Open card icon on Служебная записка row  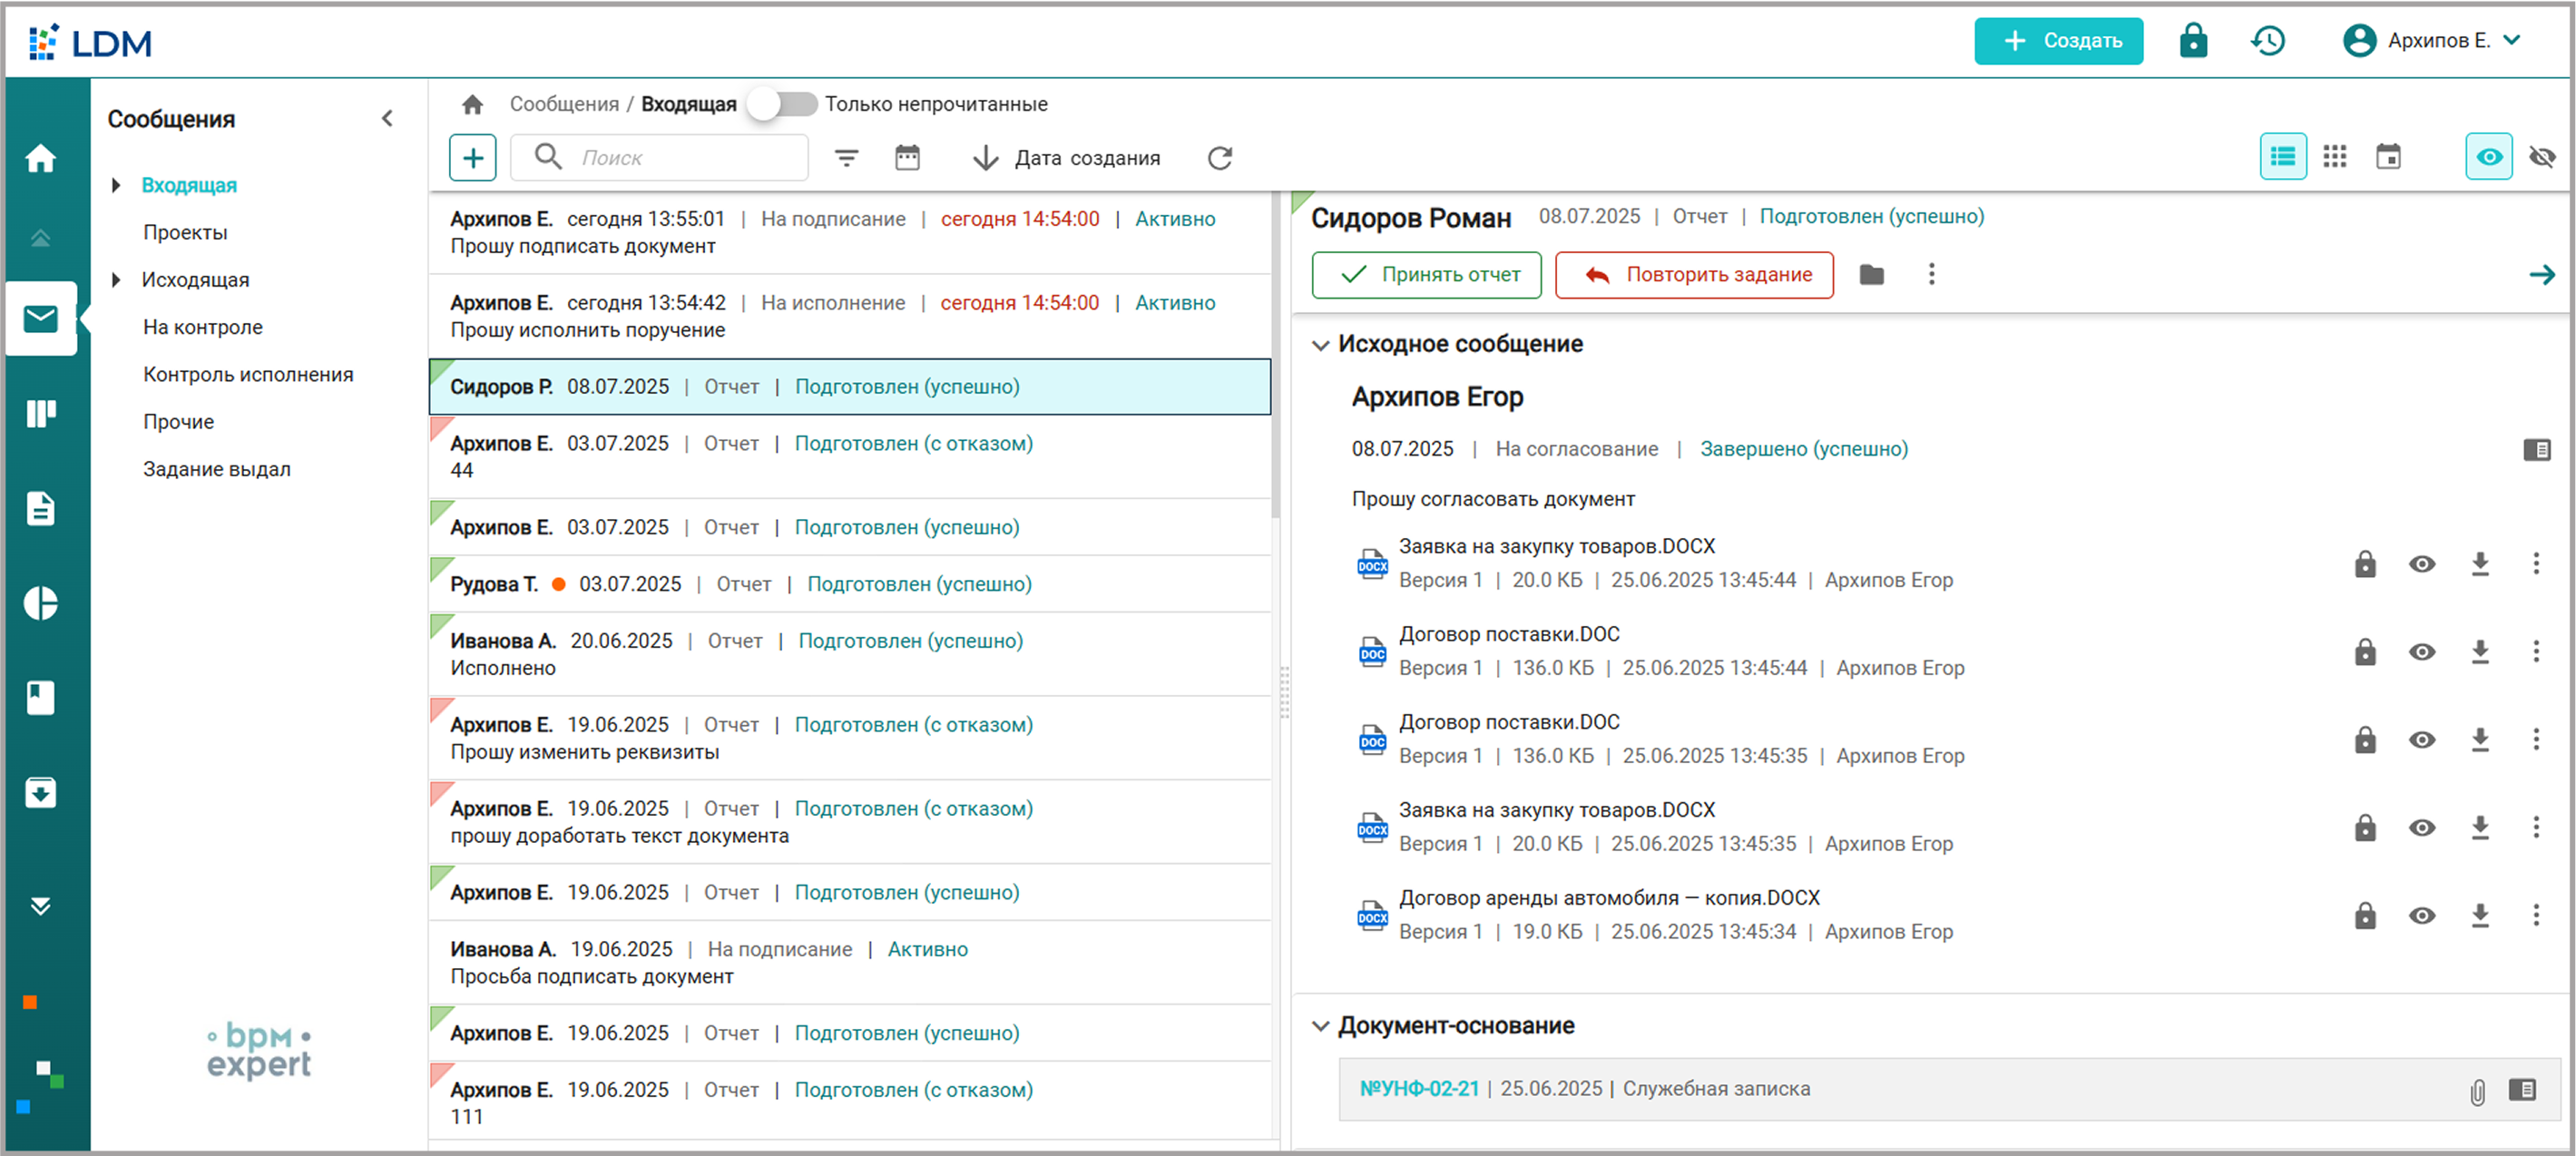[x=2522, y=1089]
